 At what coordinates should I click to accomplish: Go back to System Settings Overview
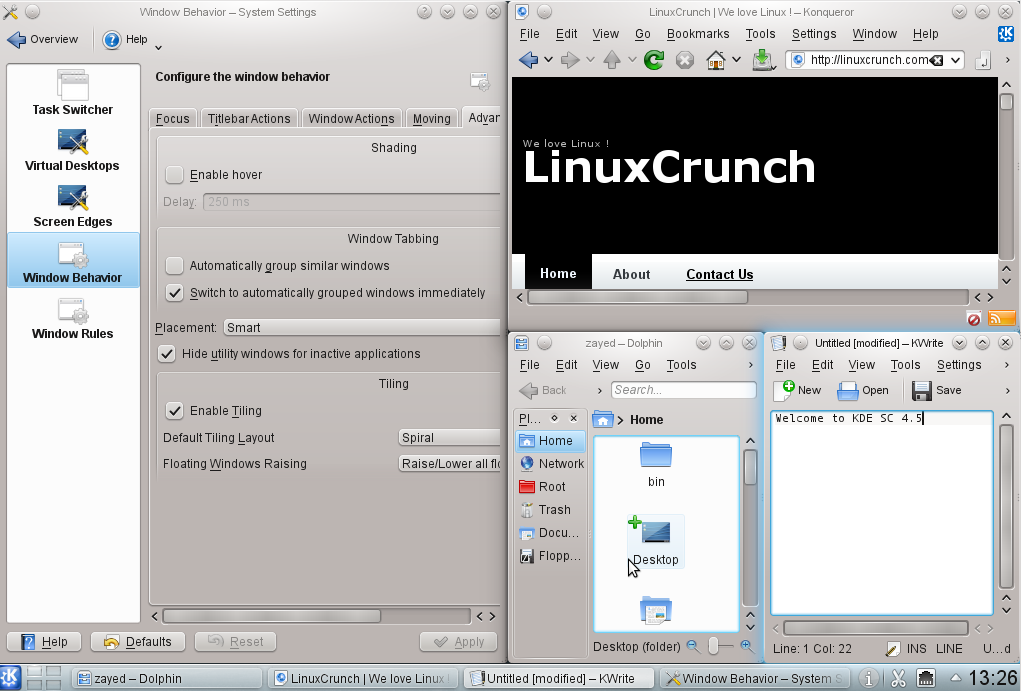tap(43, 40)
